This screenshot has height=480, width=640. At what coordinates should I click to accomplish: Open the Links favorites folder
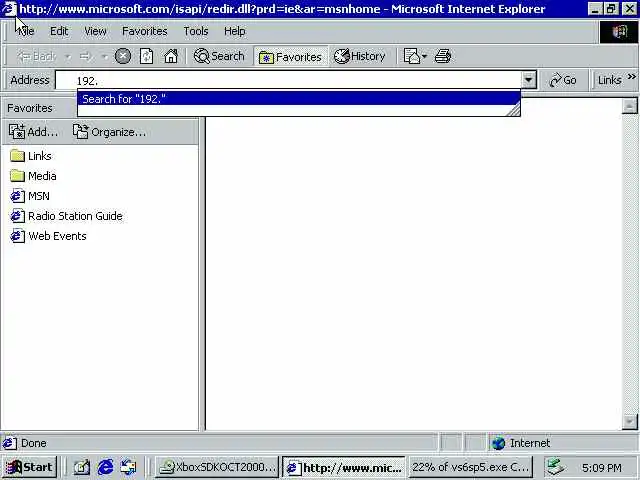31,156
